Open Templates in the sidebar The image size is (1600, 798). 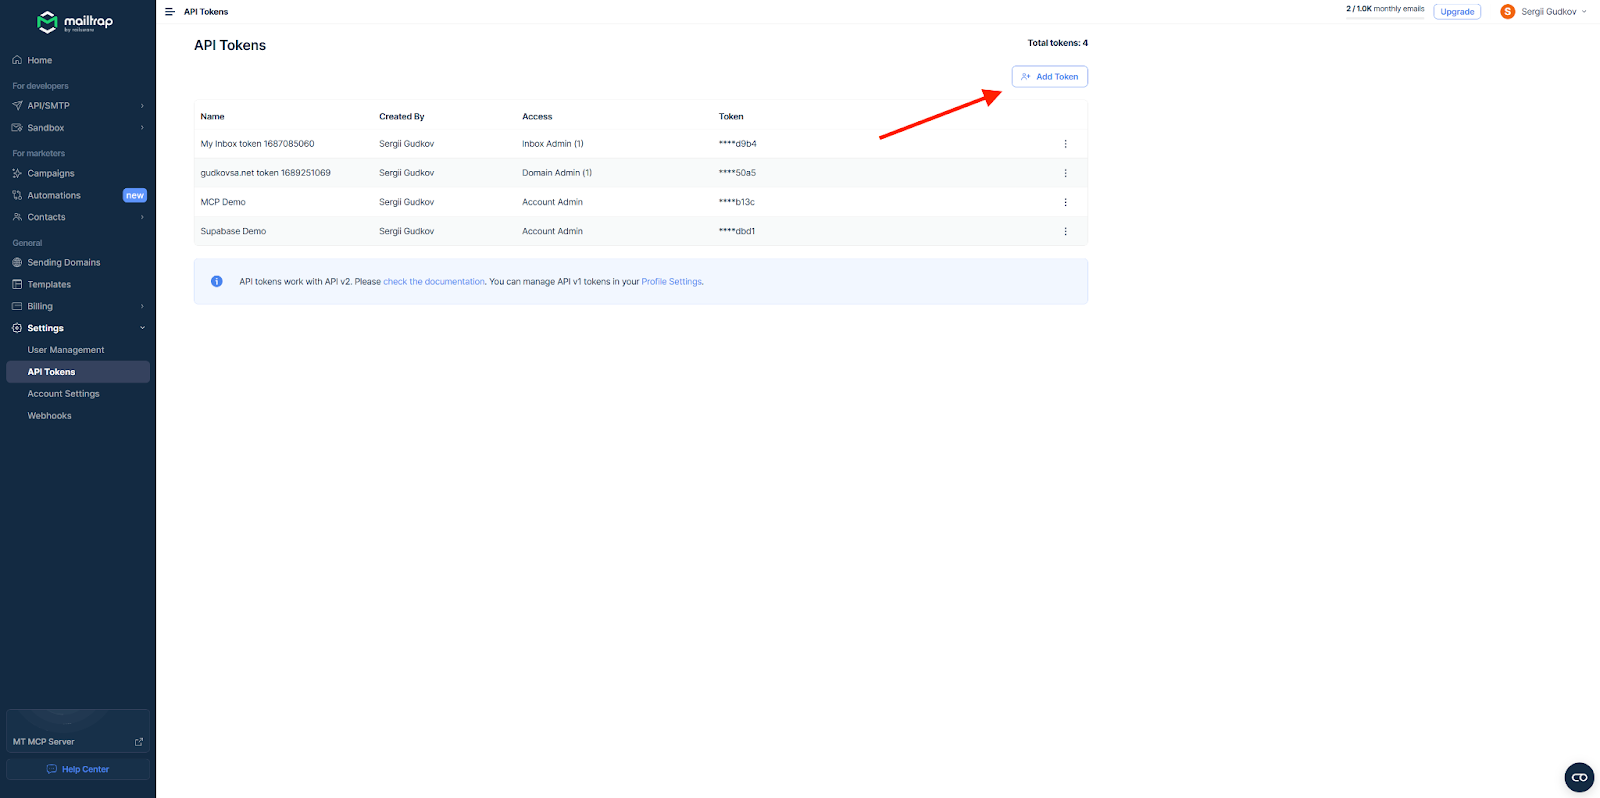49,284
